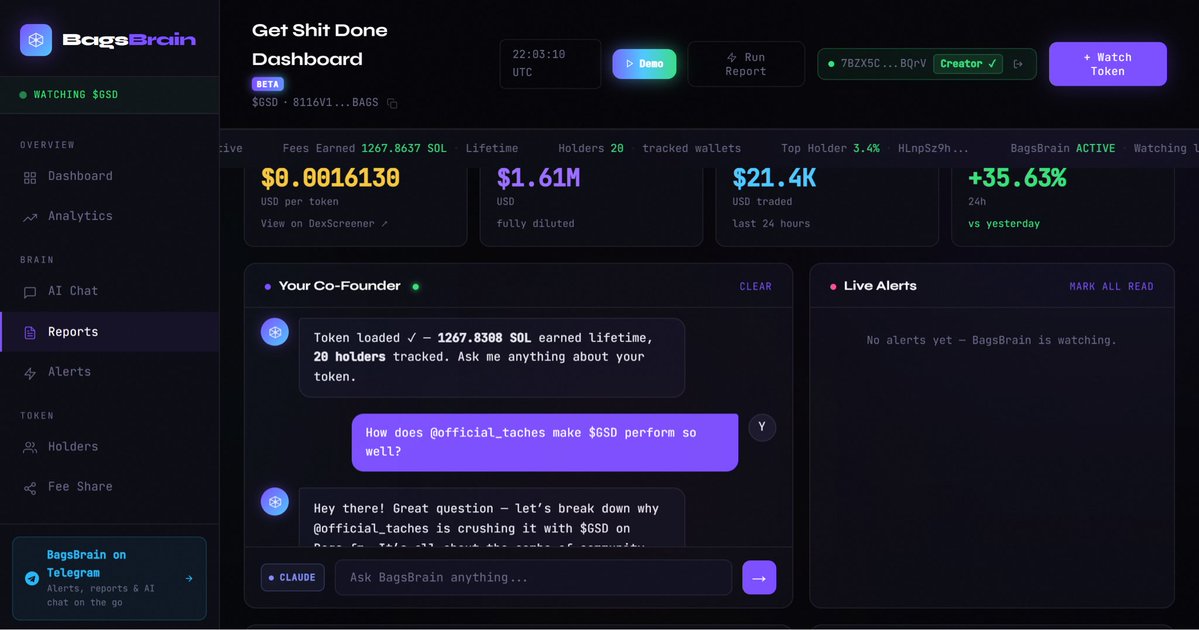1199x630 pixels.
Task: Click the Your Co-Founder heading
Action: tap(340, 286)
